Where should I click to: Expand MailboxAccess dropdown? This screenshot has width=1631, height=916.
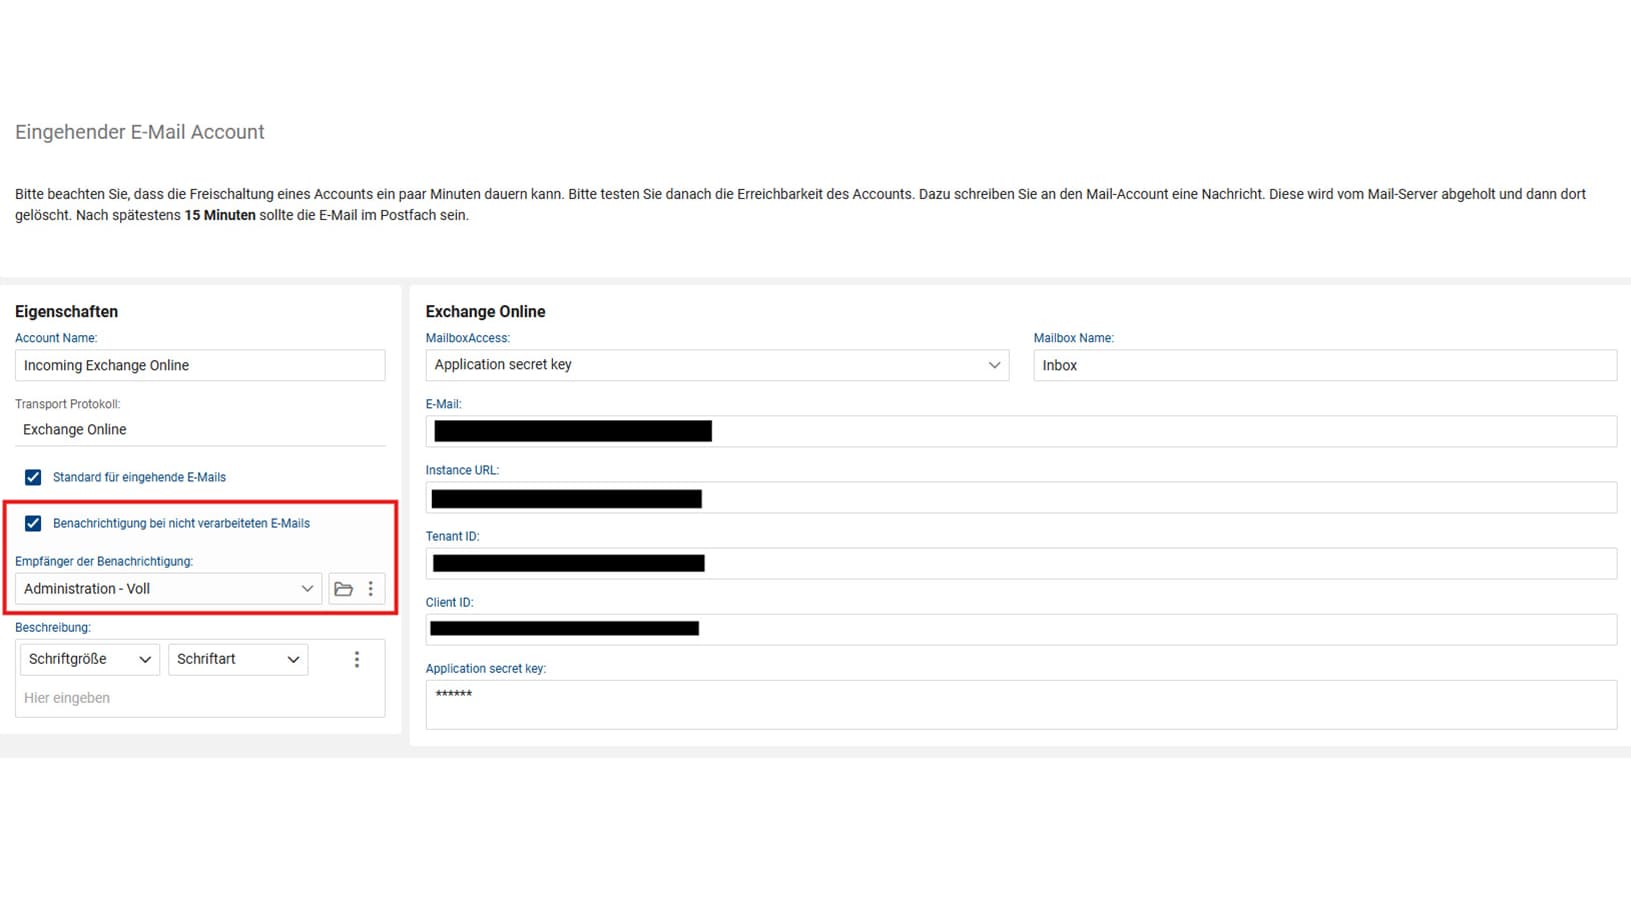[x=717, y=365]
